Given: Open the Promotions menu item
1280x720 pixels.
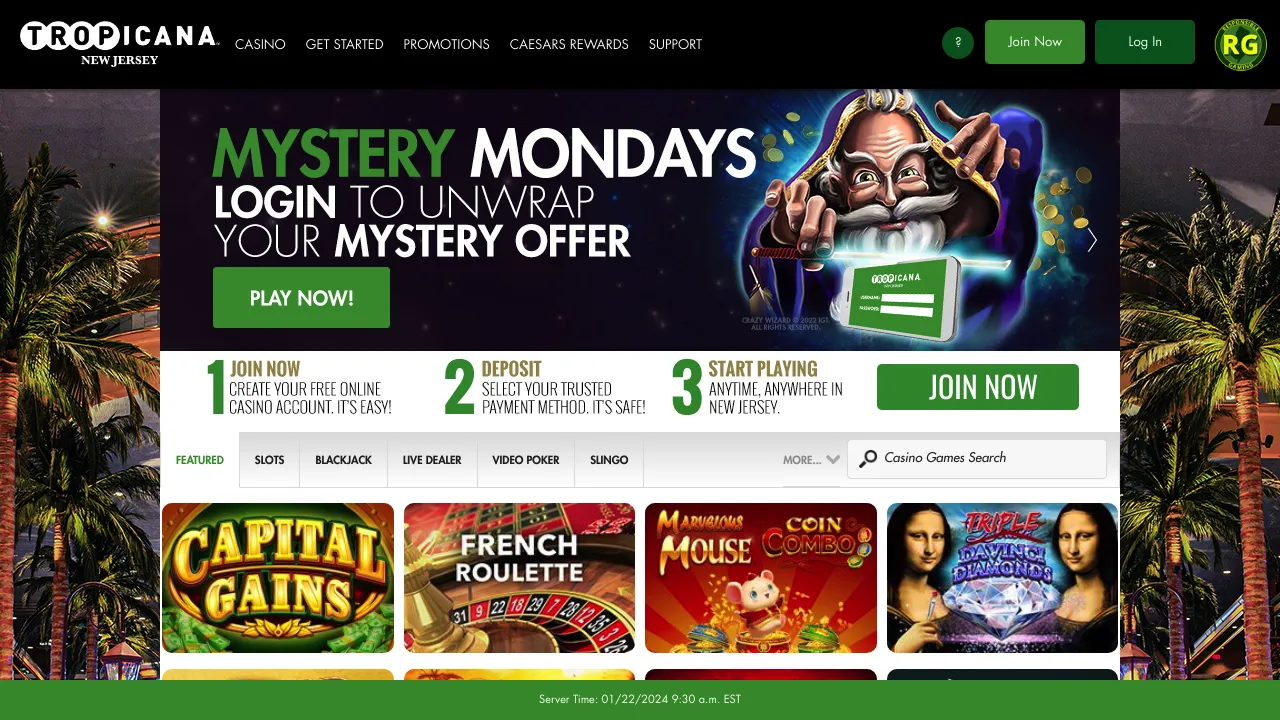Looking at the screenshot, I should [x=446, y=44].
